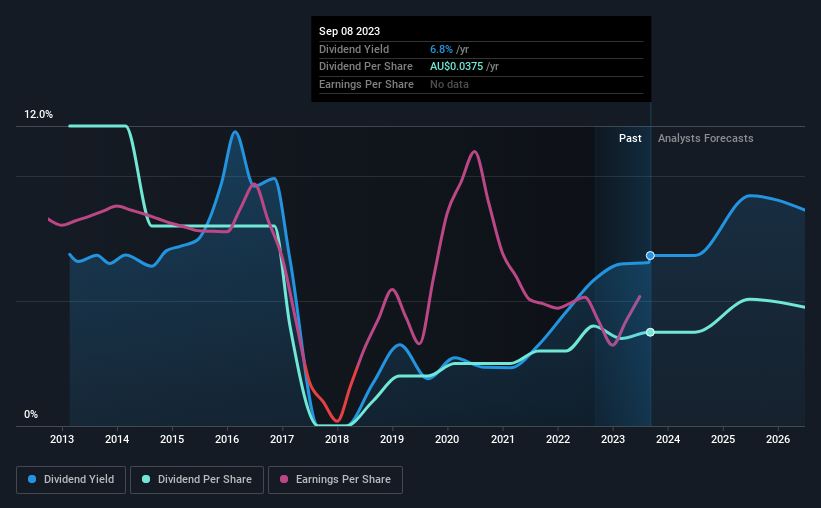This screenshot has width=821, height=508.
Task: Click the teal Dividend Per Share legend dot
Action: [x=146, y=479]
